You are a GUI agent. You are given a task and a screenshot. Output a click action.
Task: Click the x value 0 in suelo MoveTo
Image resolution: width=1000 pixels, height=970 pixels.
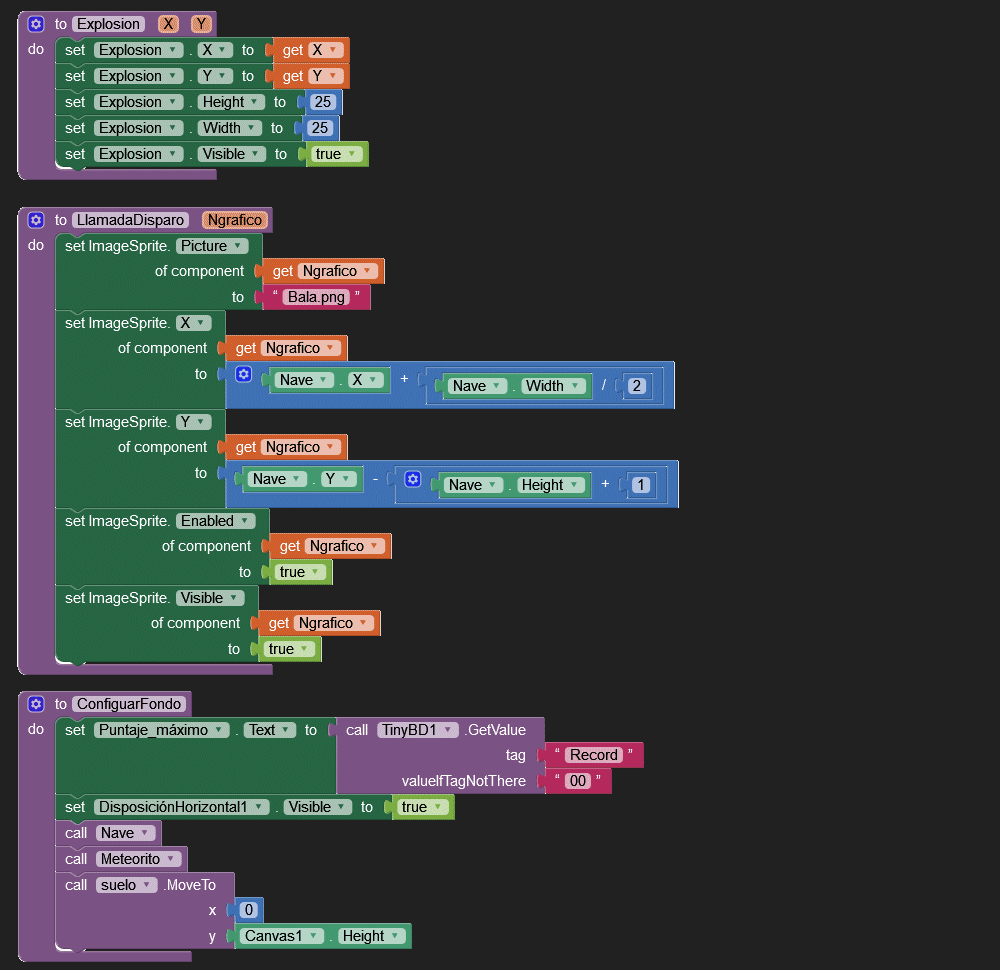[248, 910]
